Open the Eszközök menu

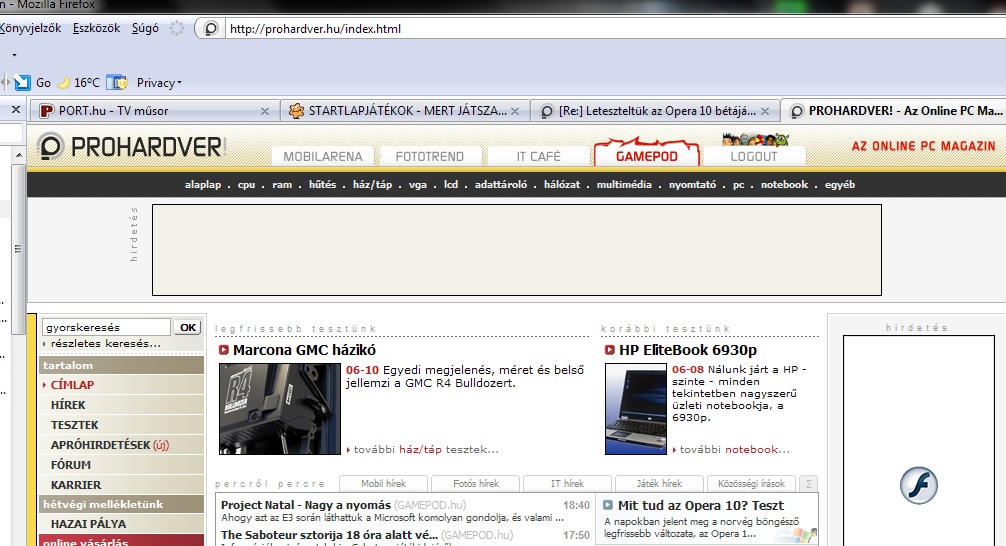[x=96, y=28]
